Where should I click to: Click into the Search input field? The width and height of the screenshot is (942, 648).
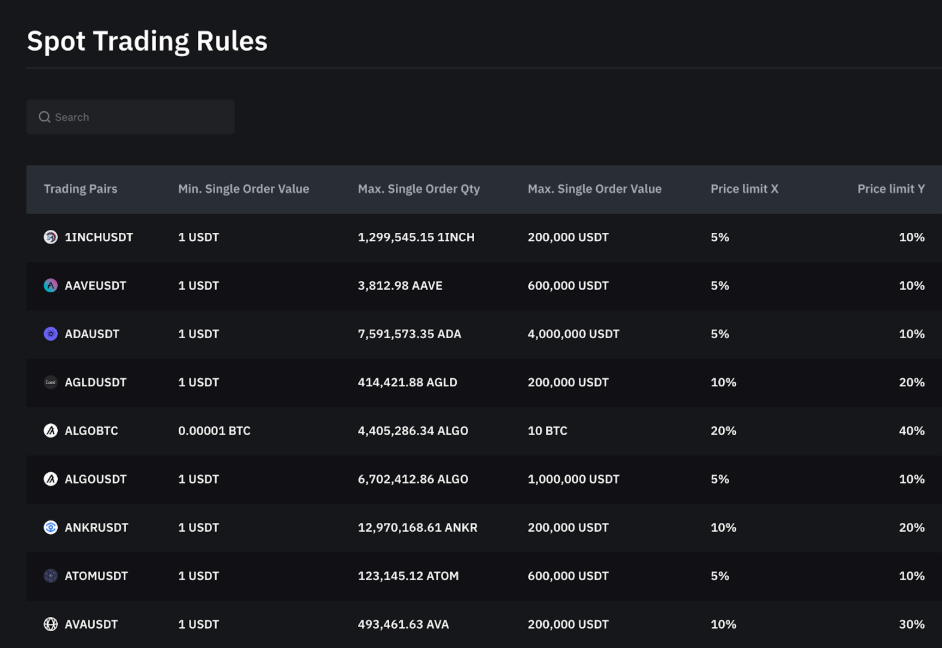coord(130,117)
